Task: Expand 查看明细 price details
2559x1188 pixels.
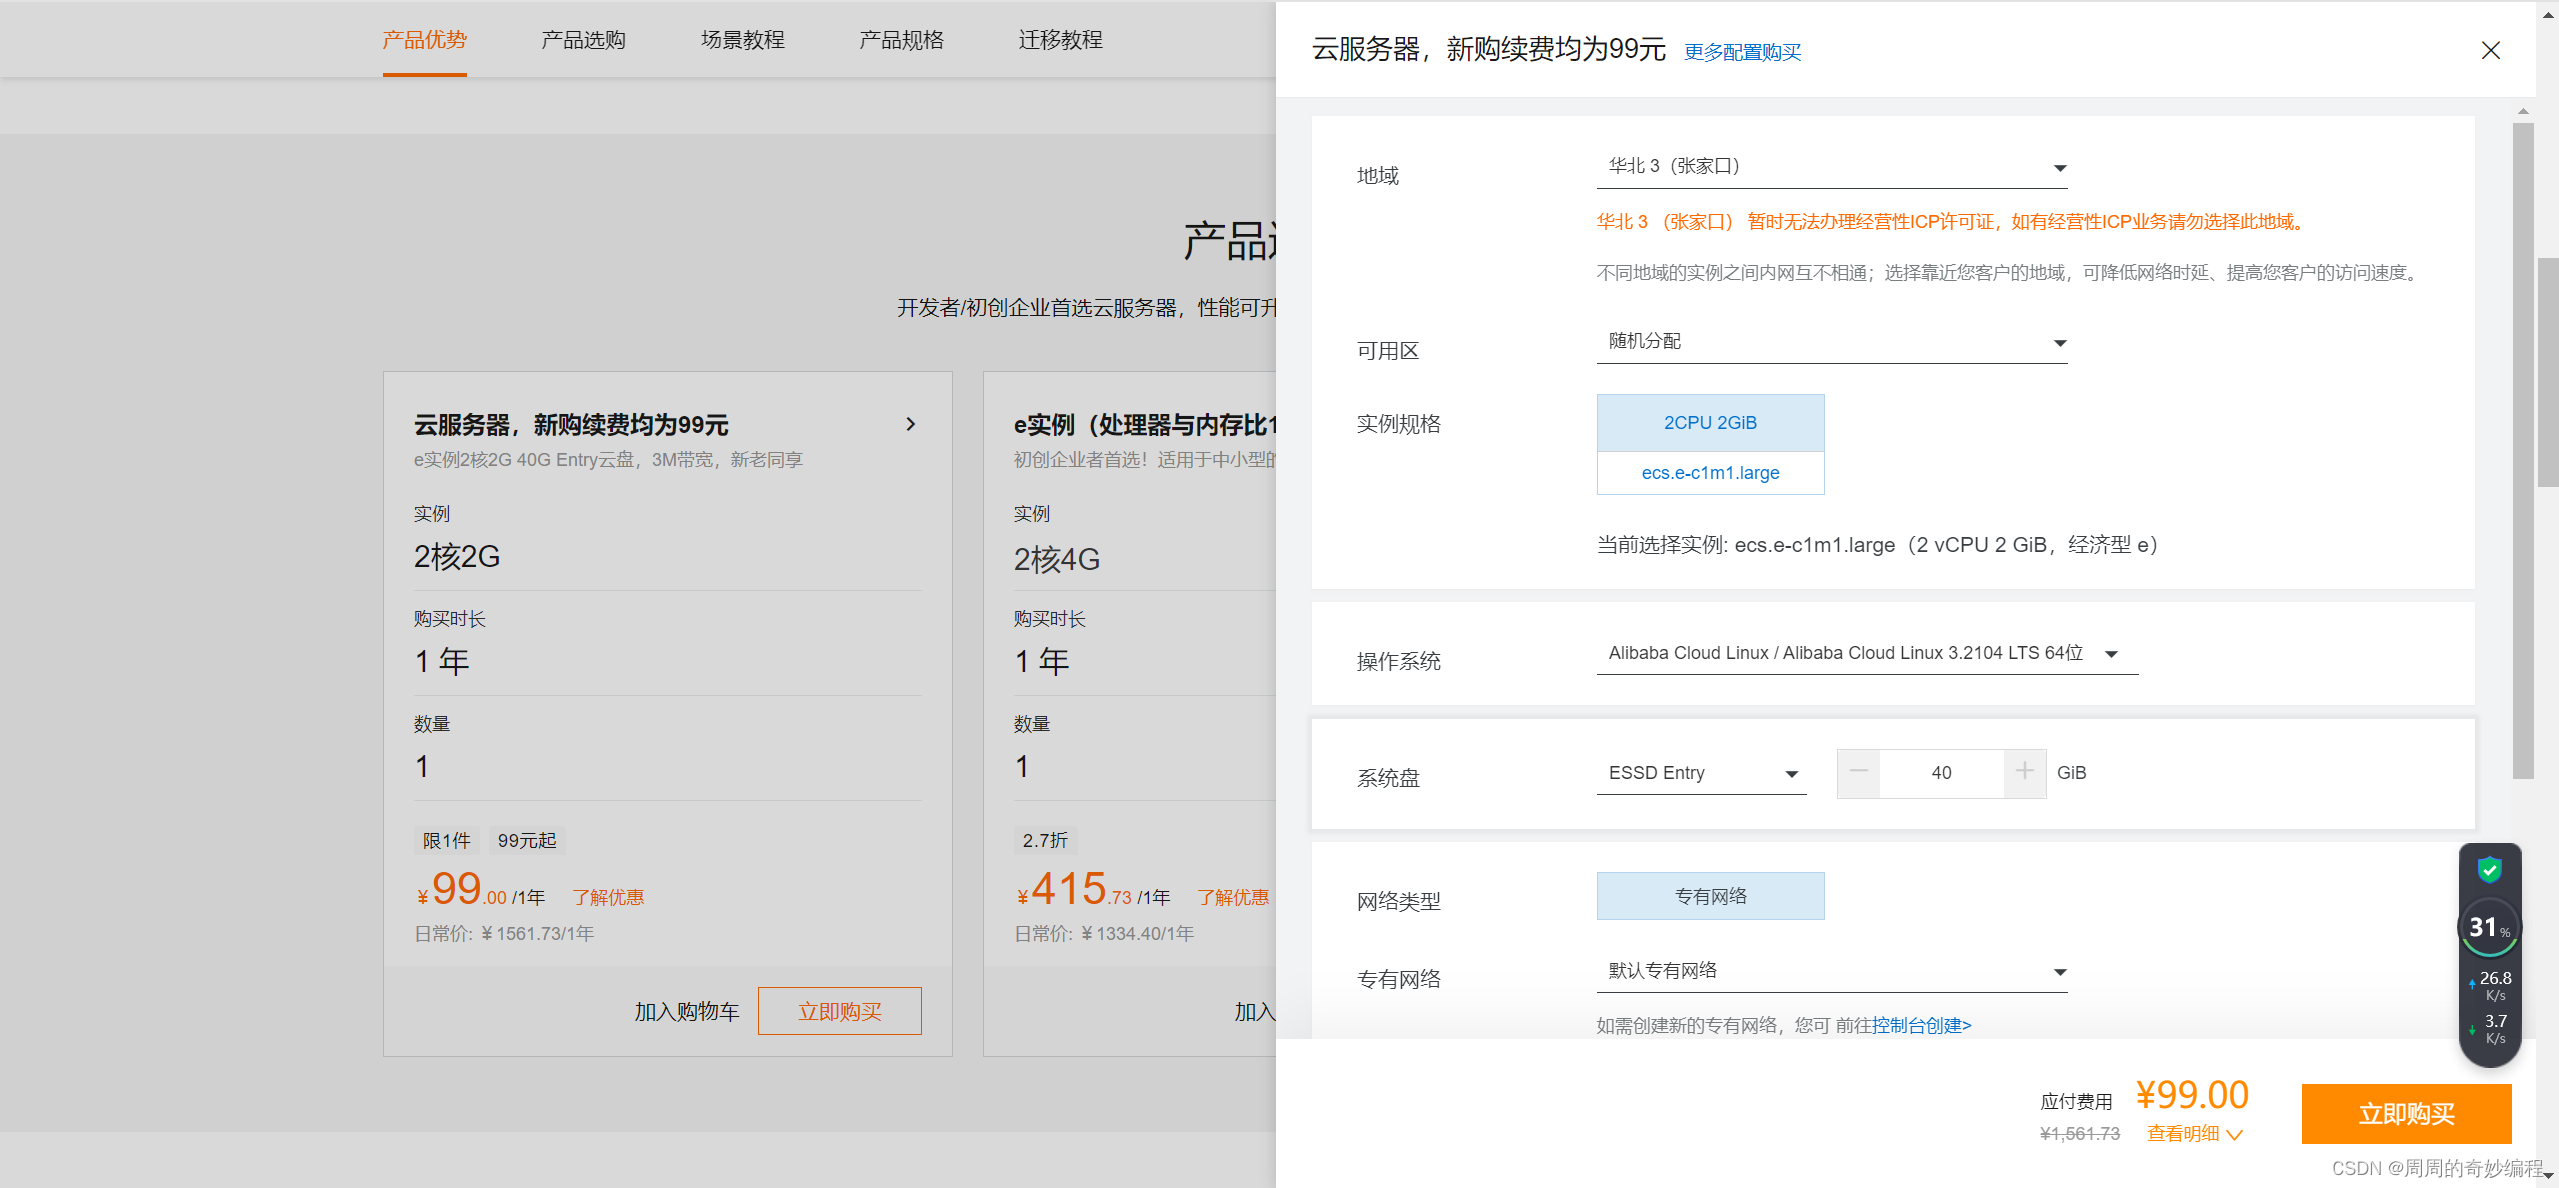Action: (2194, 1134)
